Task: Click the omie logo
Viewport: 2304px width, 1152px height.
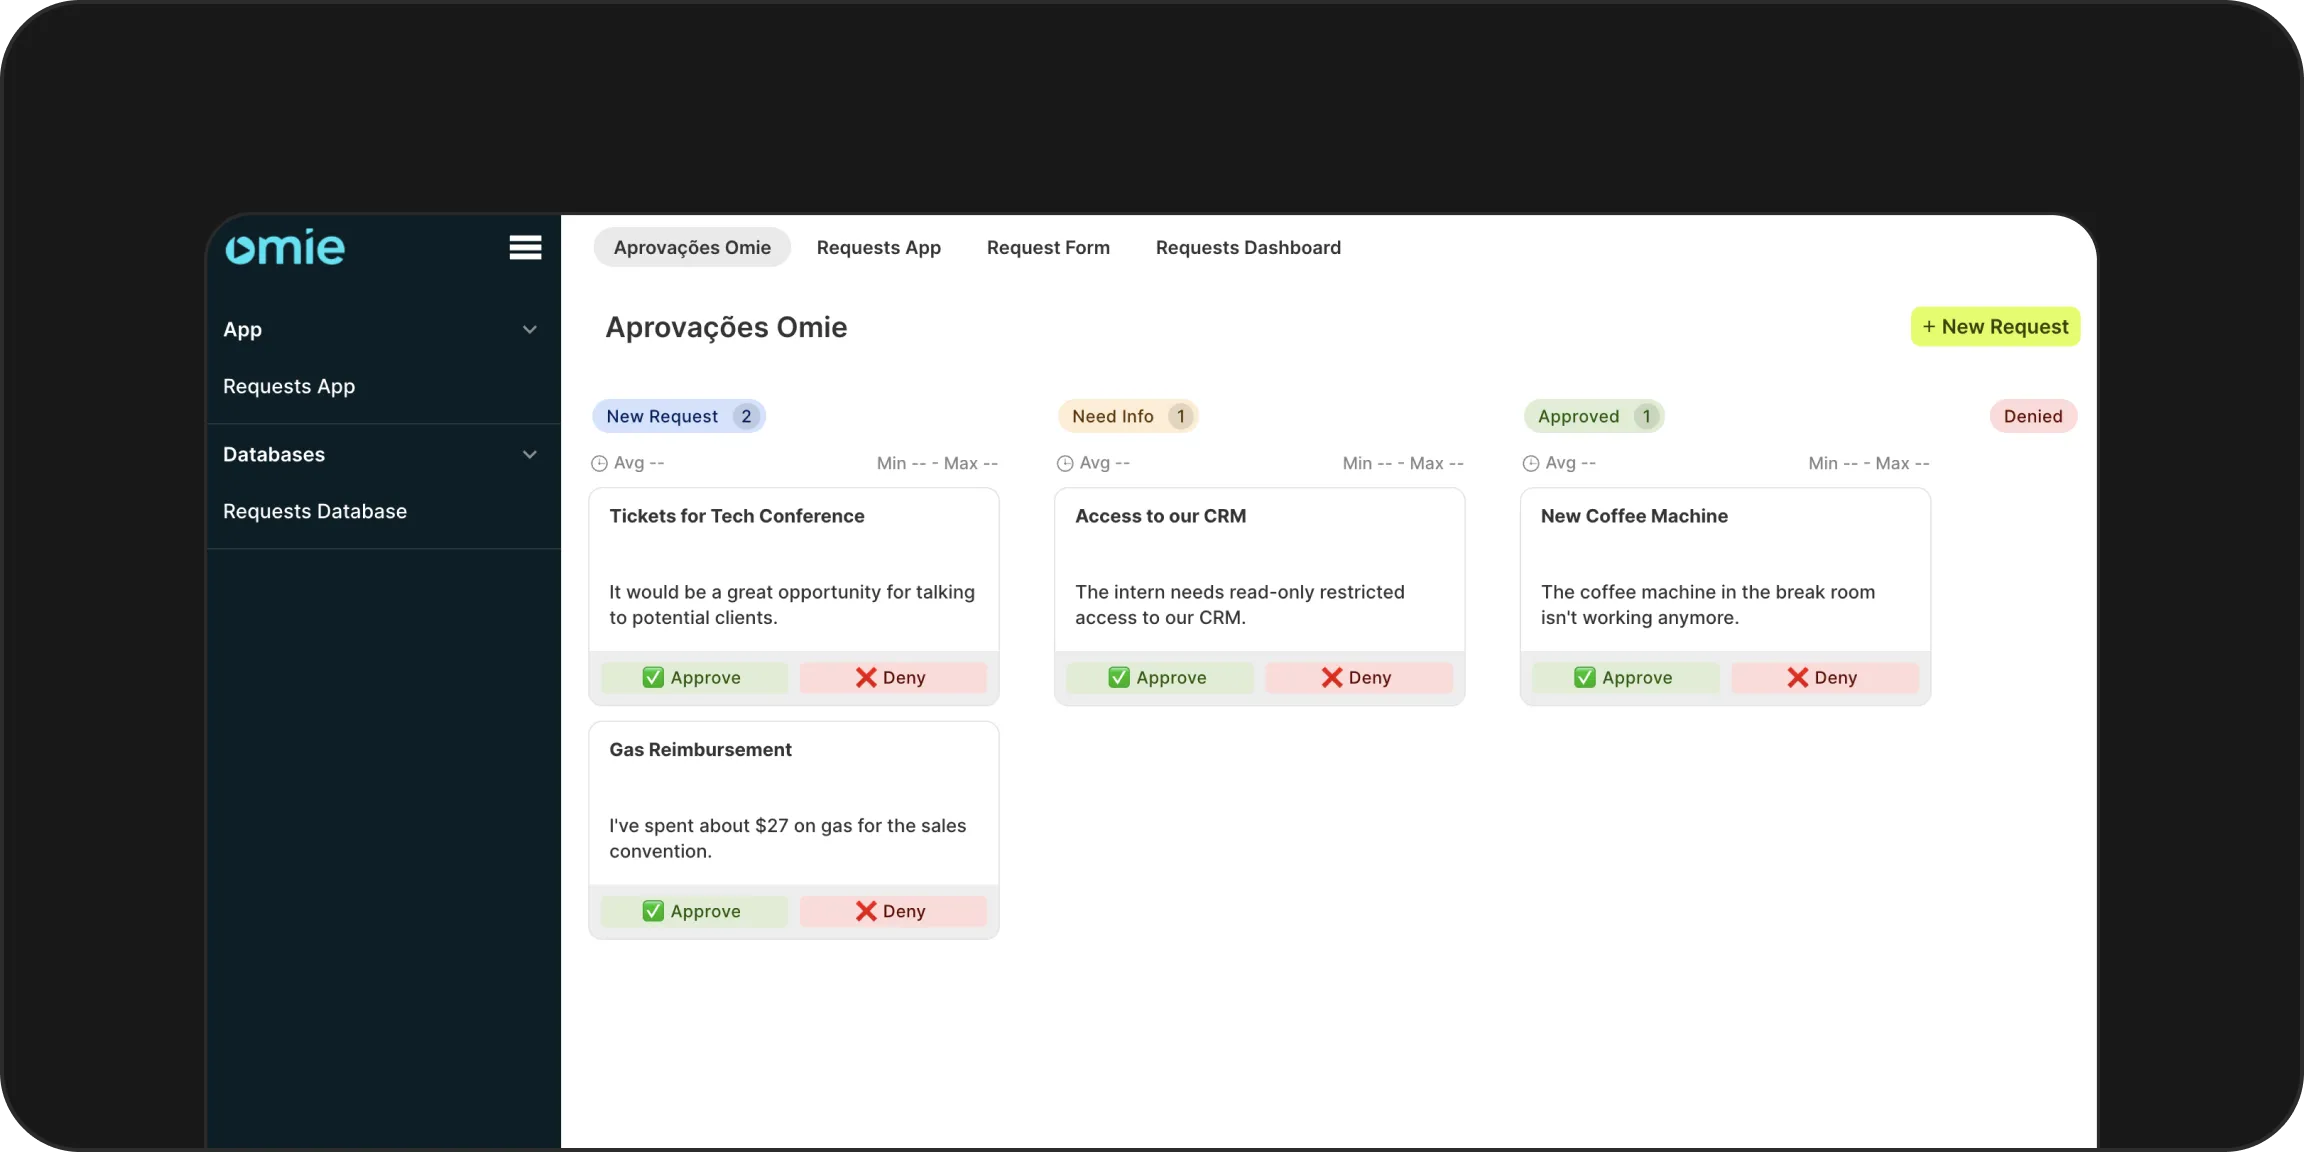Action: click(285, 246)
